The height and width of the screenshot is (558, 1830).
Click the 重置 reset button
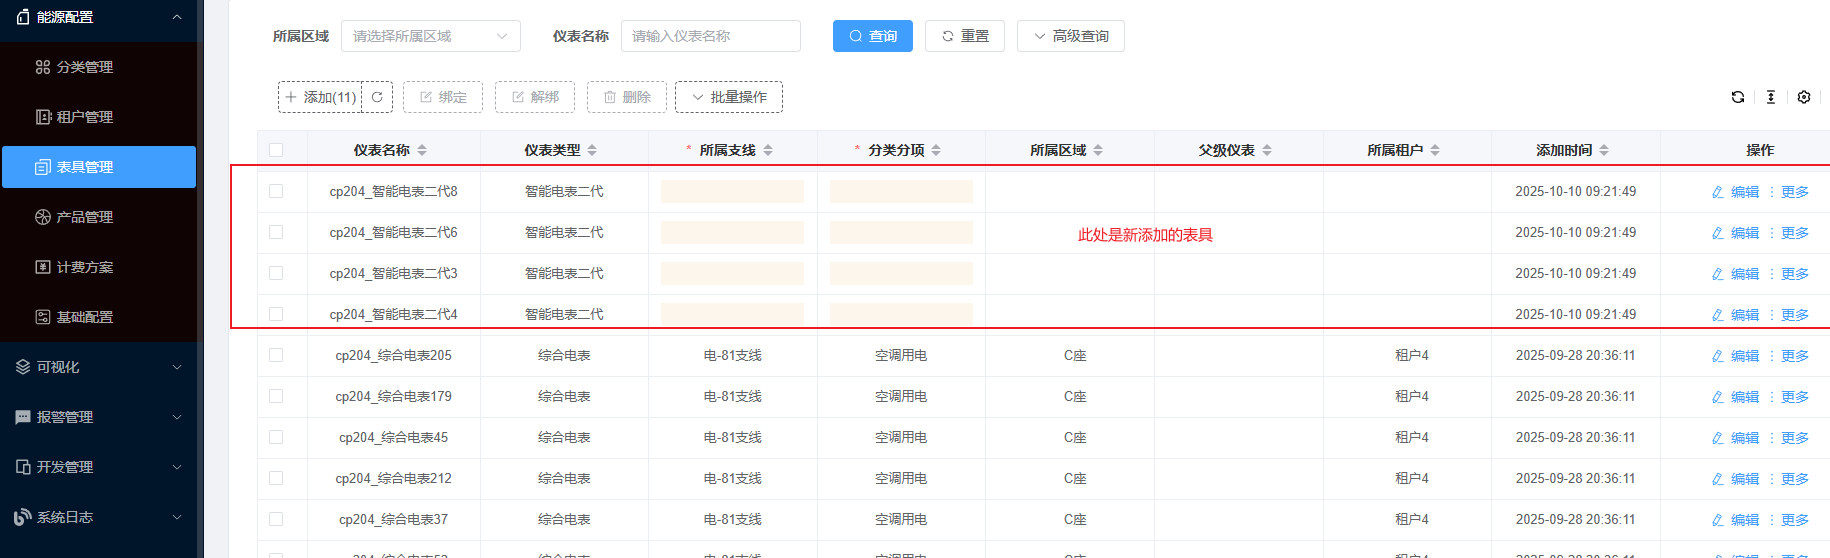pos(965,36)
